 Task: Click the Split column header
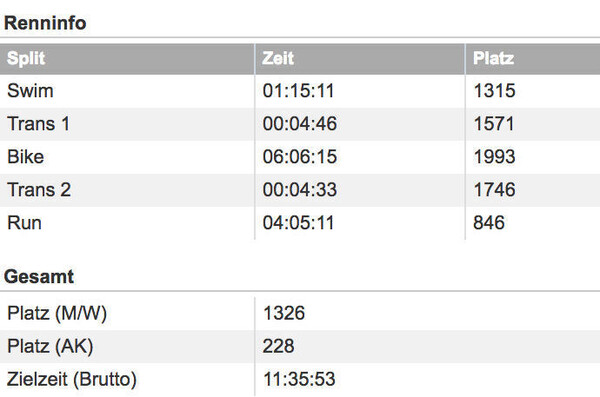pos(26,59)
